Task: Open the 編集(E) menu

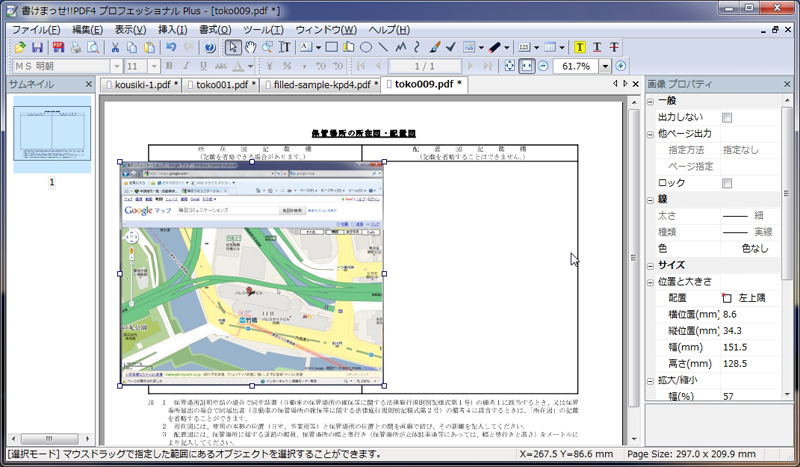Action: tap(87, 30)
